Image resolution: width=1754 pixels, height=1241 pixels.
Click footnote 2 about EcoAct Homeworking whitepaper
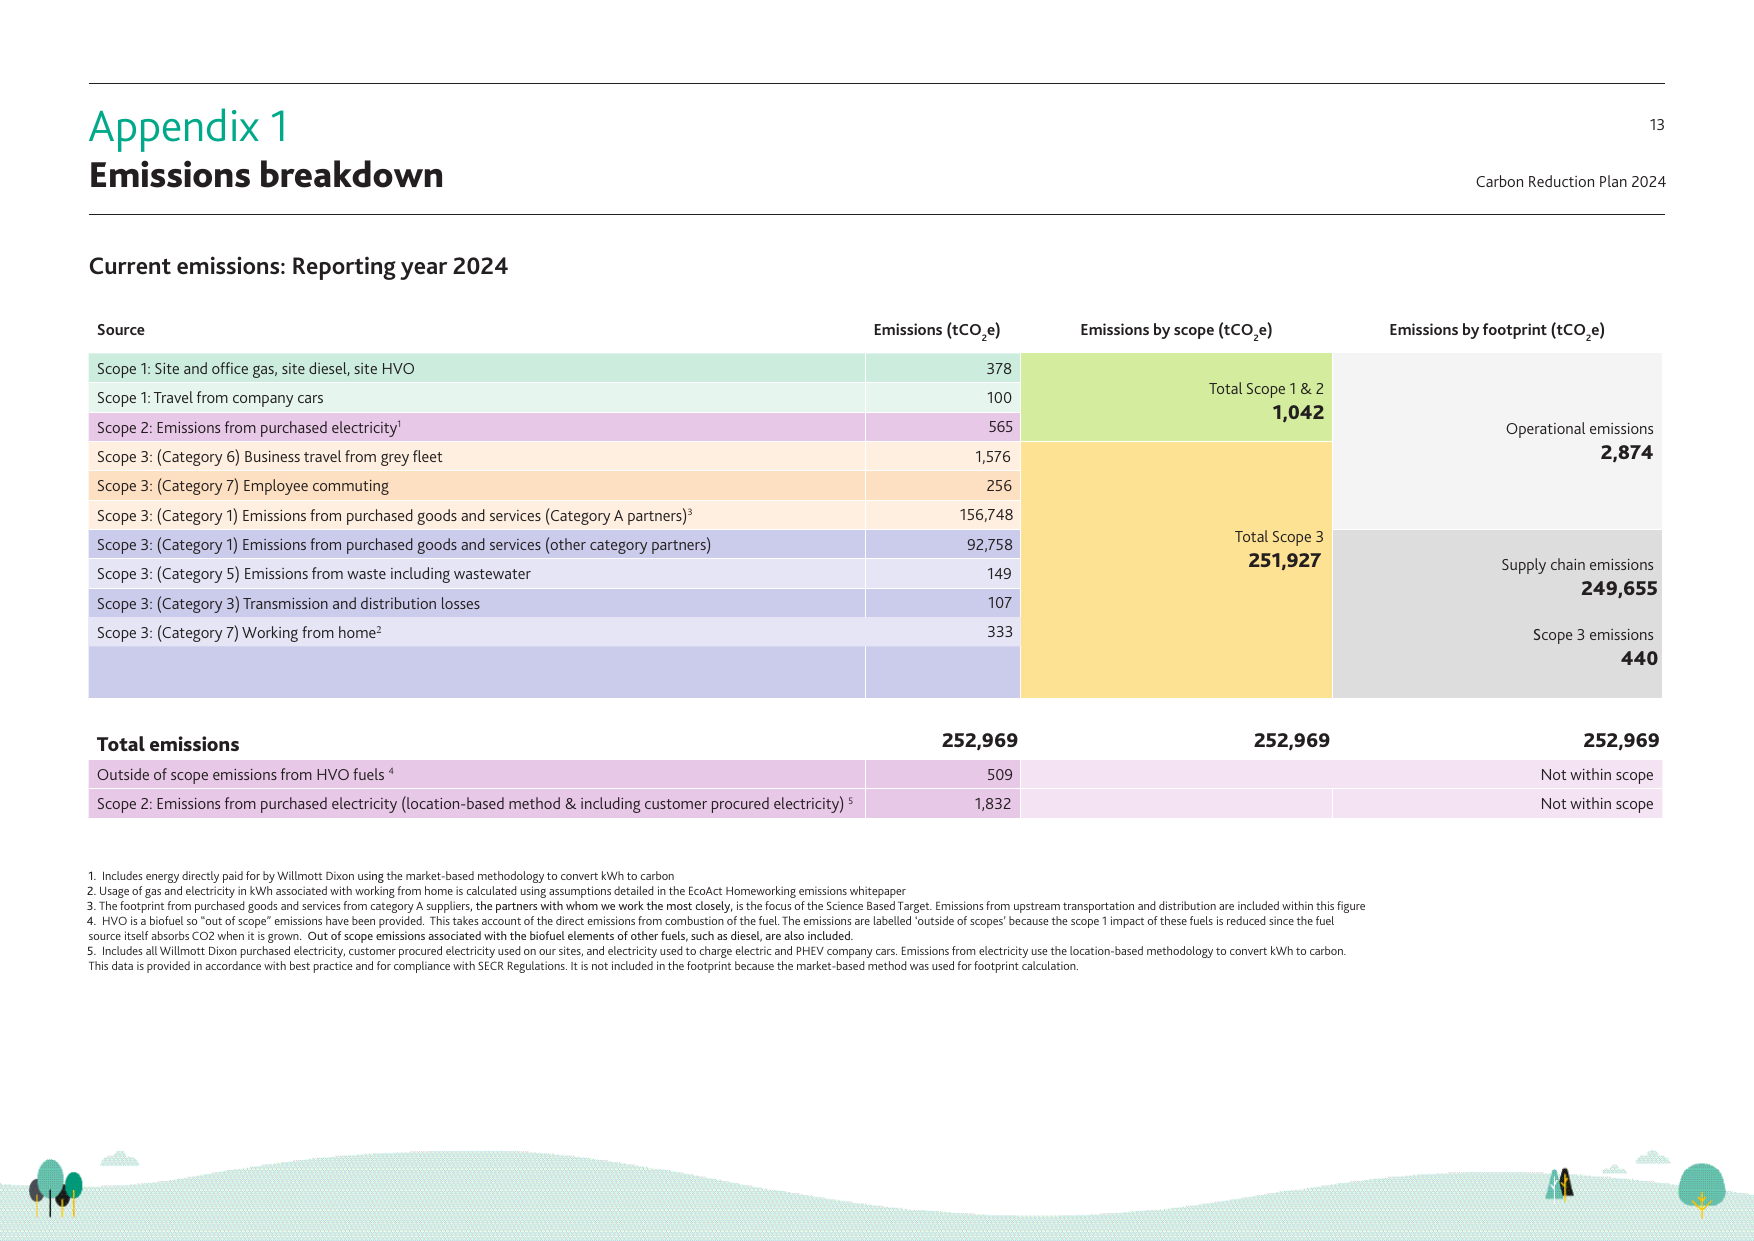497,891
